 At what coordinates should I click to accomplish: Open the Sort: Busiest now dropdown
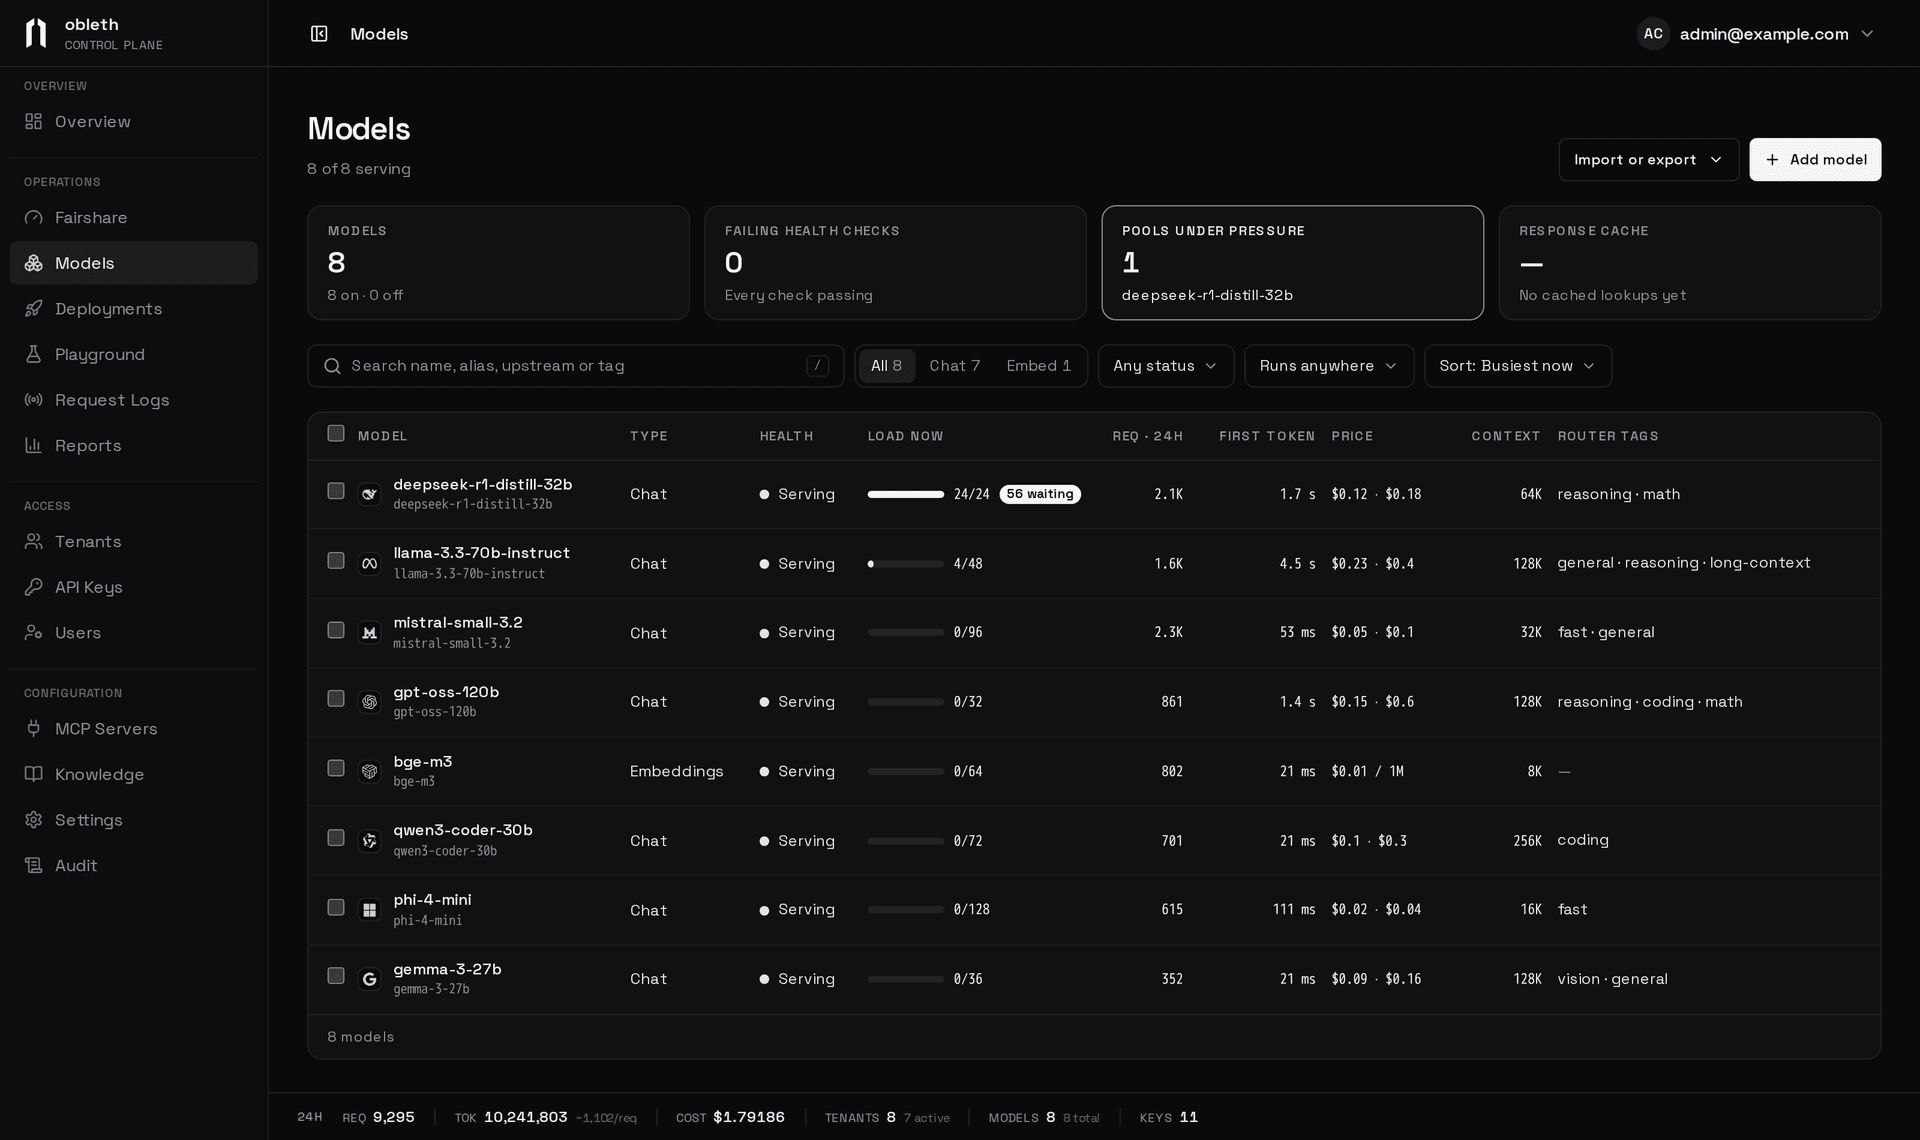click(1518, 366)
